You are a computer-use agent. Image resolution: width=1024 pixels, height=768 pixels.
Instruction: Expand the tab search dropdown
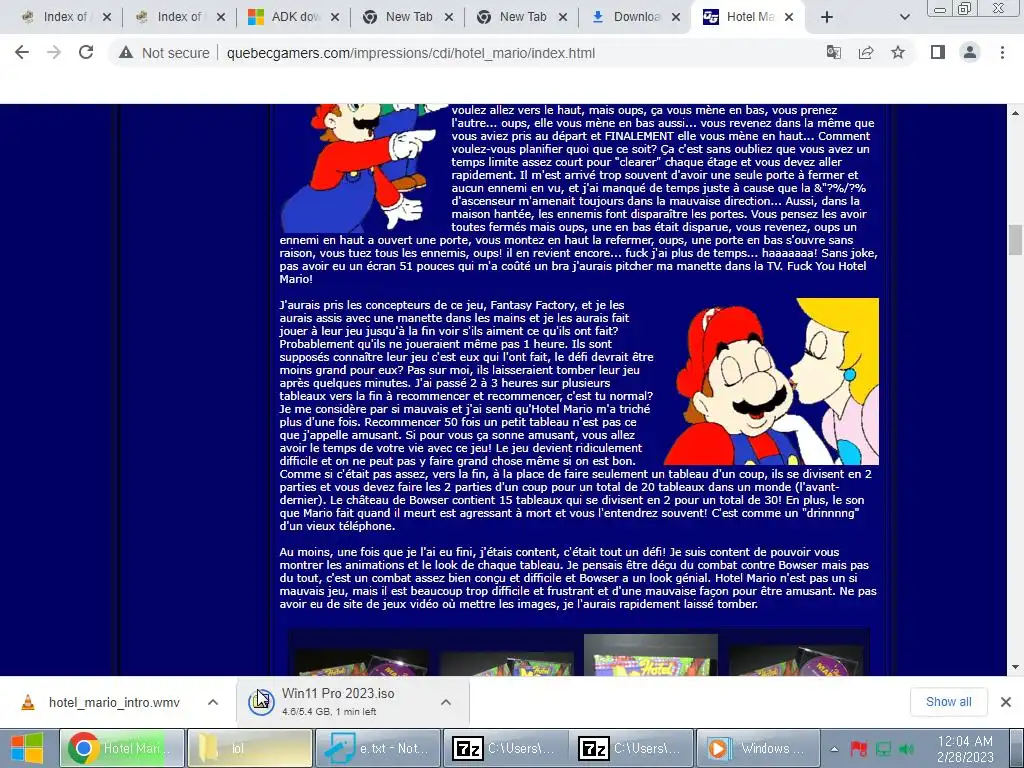click(x=904, y=17)
